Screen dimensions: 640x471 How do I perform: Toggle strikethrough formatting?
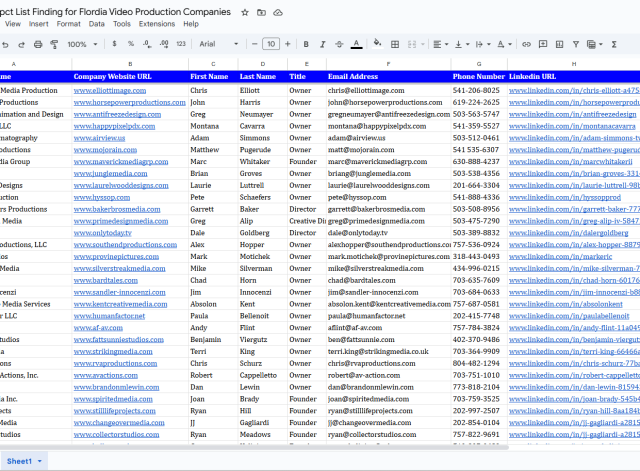click(339, 44)
